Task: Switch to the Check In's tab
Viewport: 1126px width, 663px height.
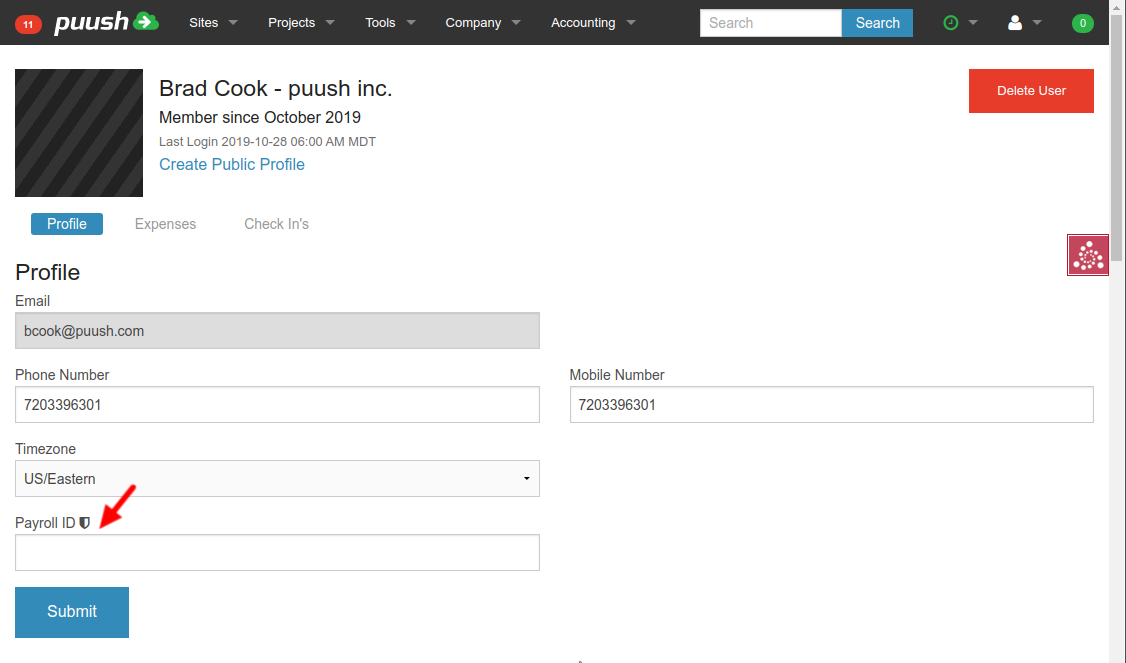Action: [x=276, y=224]
